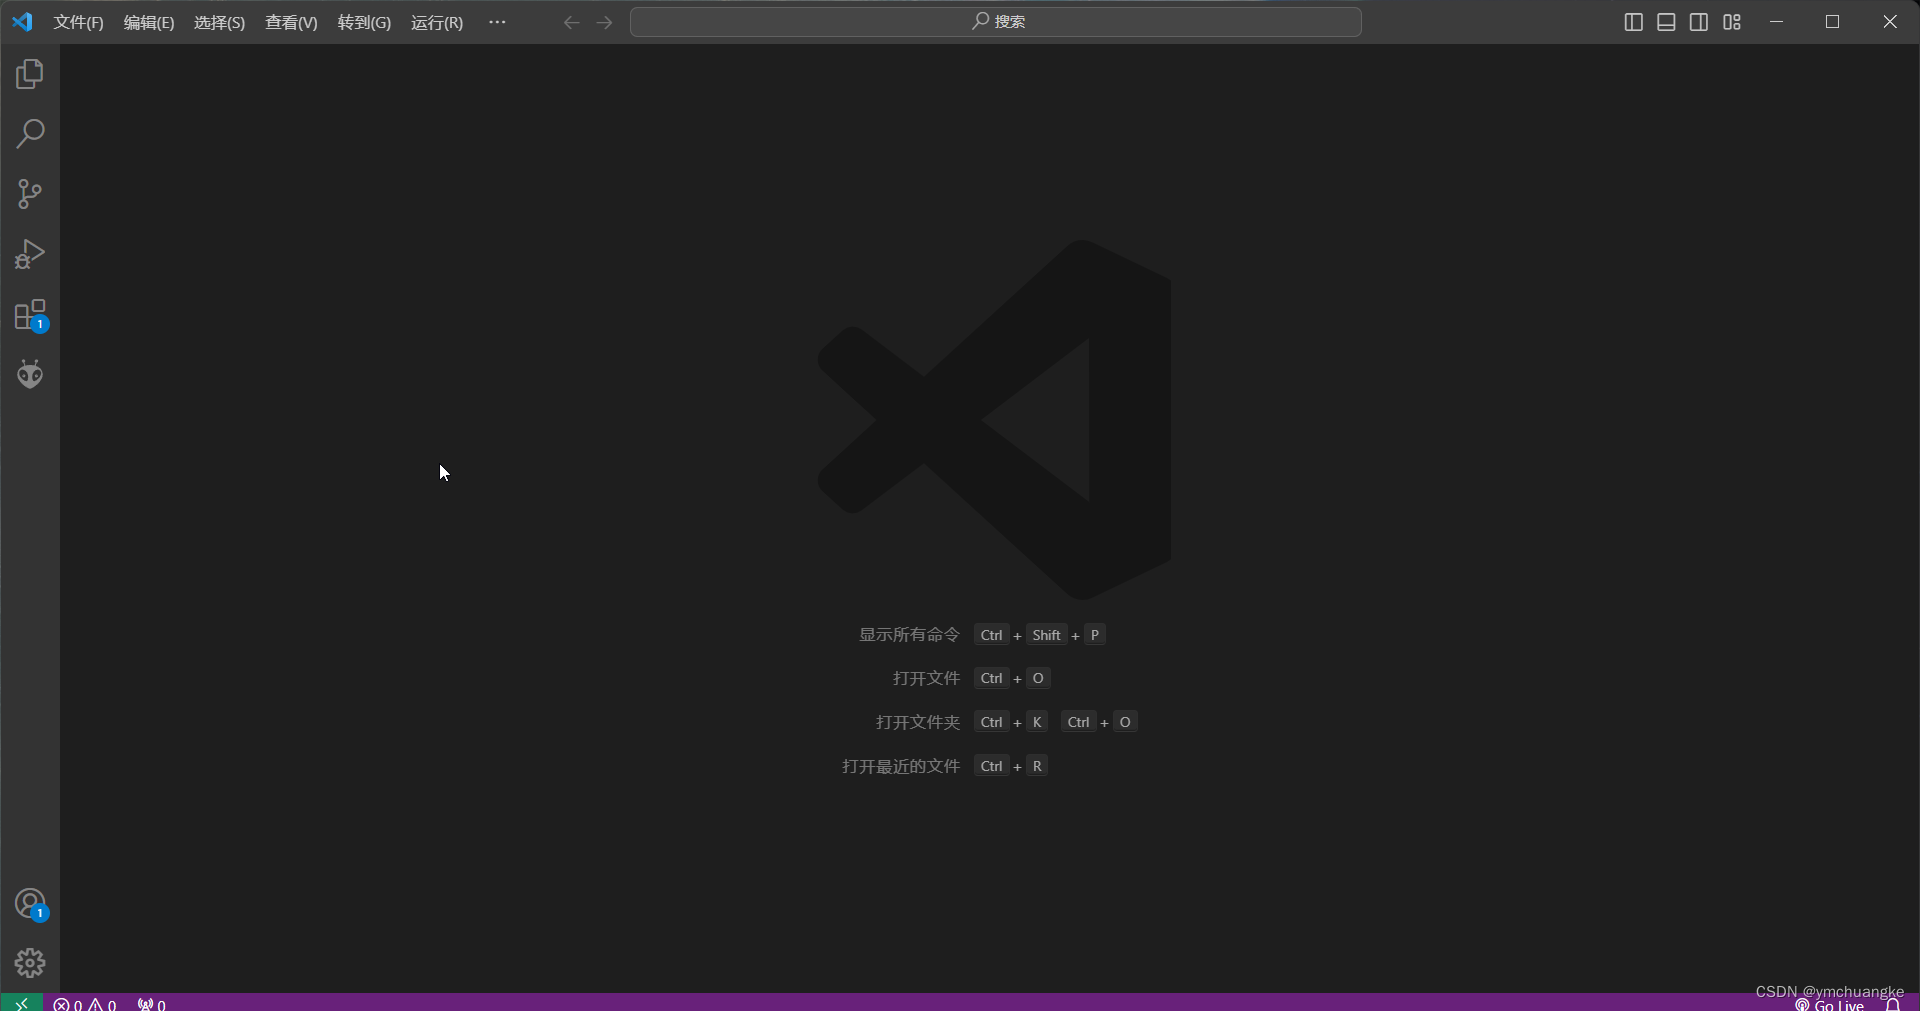Open the Explorer view in the activity bar
Image resolution: width=1920 pixels, height=1011 pixels.
pyautogui.click(x=30, y=74)
